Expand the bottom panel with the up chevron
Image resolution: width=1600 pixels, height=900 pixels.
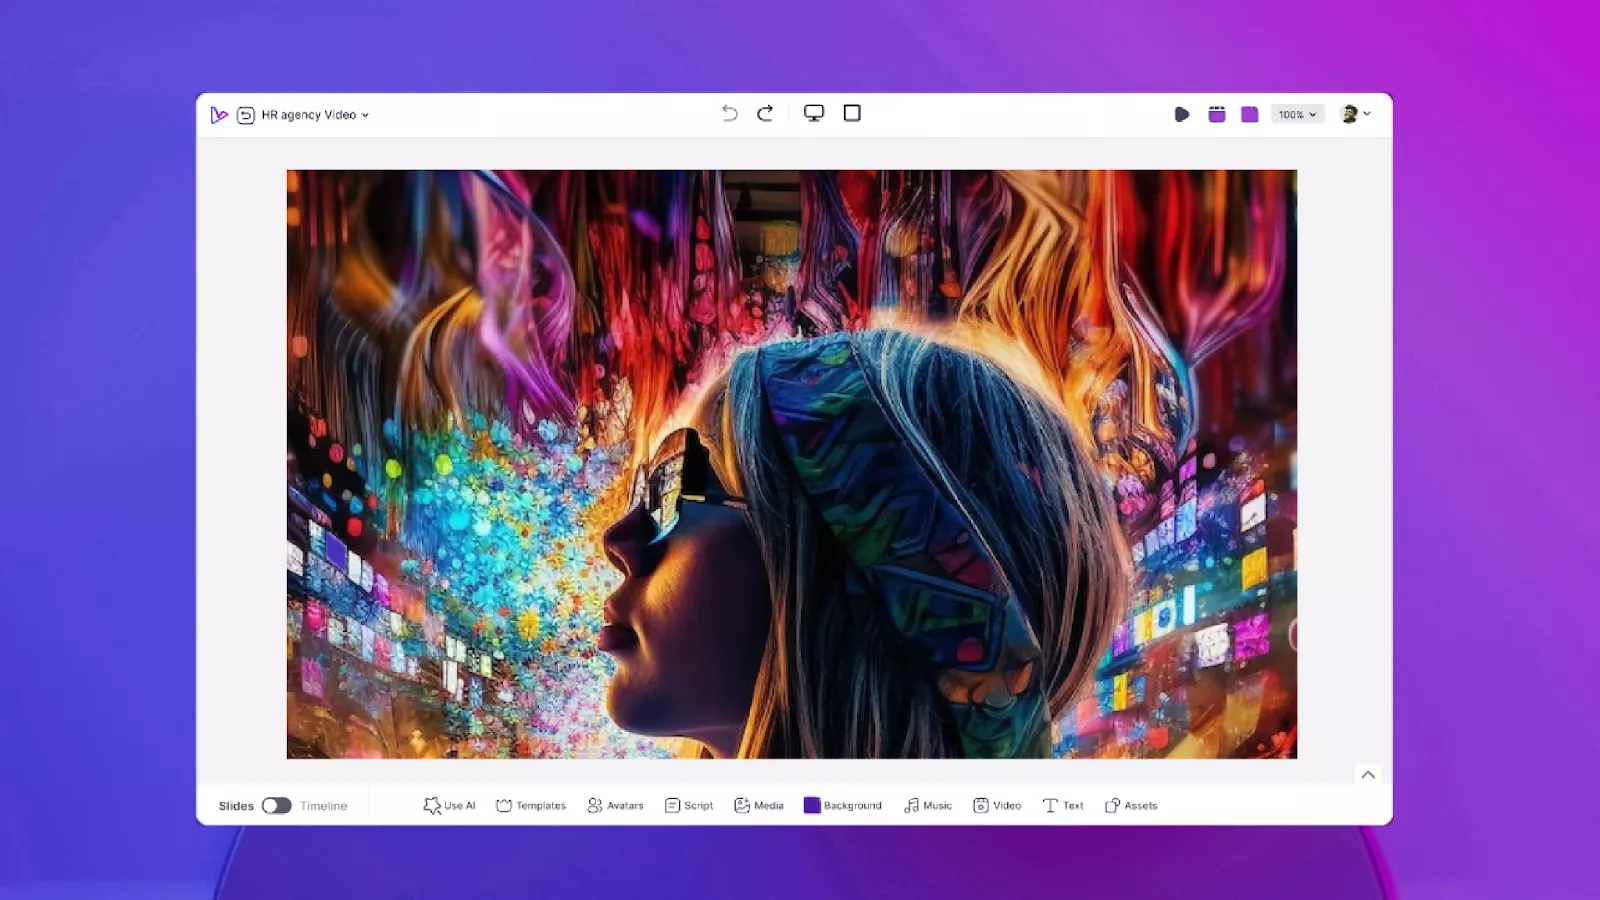coord(1368,775)
